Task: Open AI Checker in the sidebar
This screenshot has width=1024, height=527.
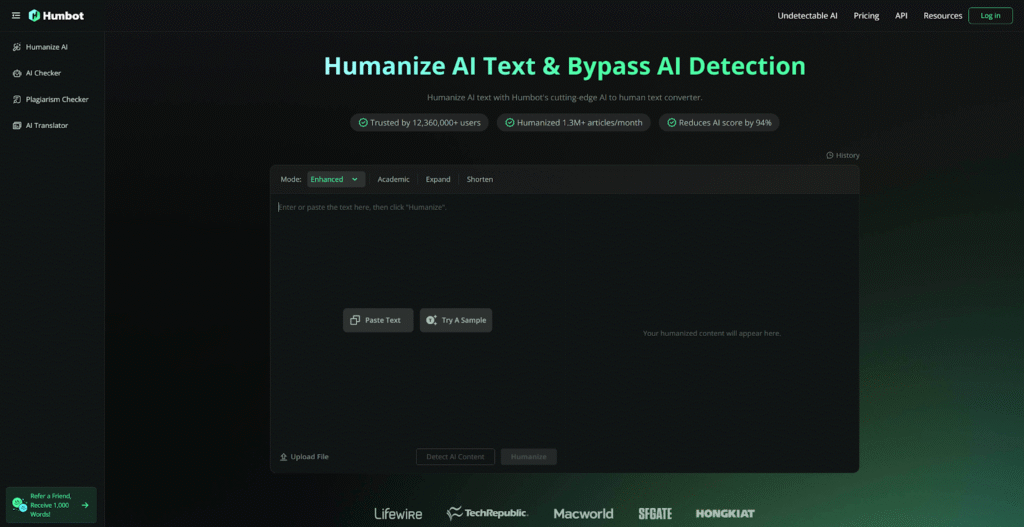Action: (x=43, y=73)
